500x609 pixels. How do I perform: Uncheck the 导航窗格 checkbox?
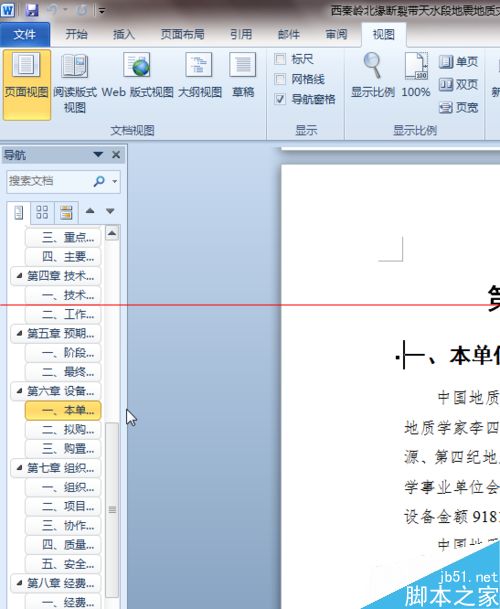(280, 99)
